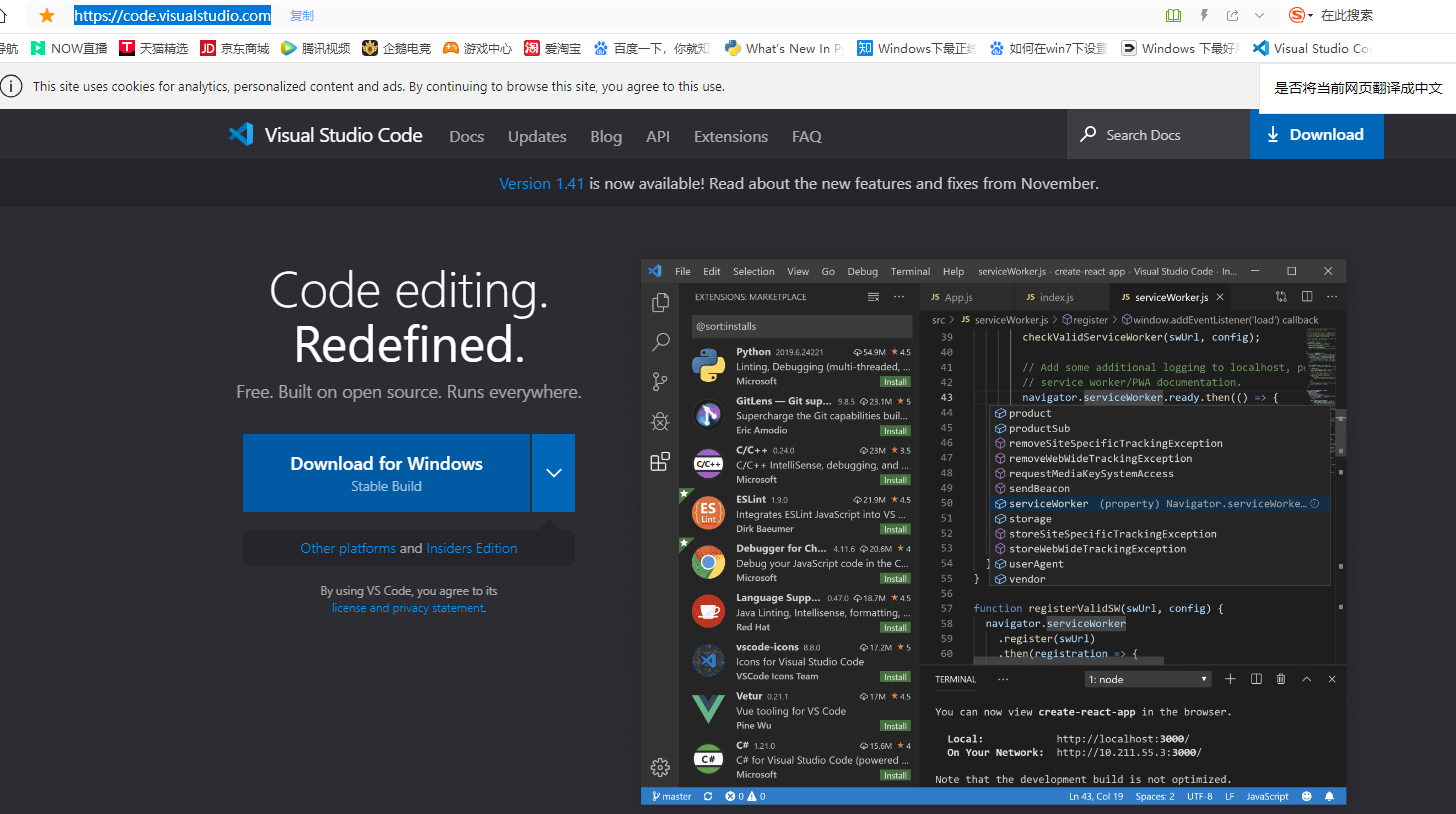Click the clear extensions list icon in Marketplace header
This screenshot has height=814, width=1456.
pos(873,297)
